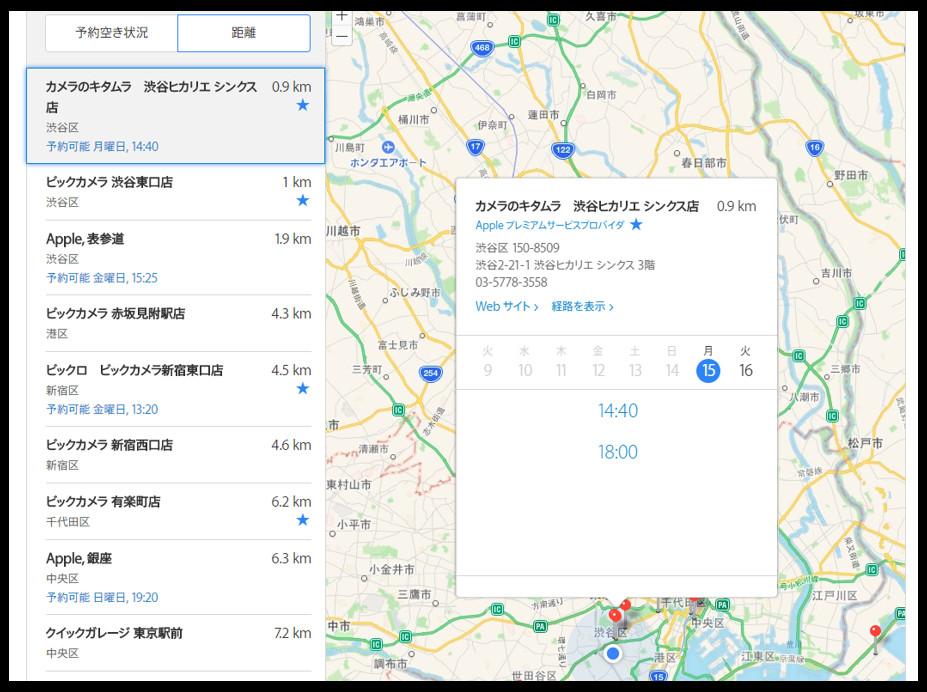Click 予約可能 金曜日, 13:20 link
Viewport: 927px width, 692px height.
[x=102, y=409]
